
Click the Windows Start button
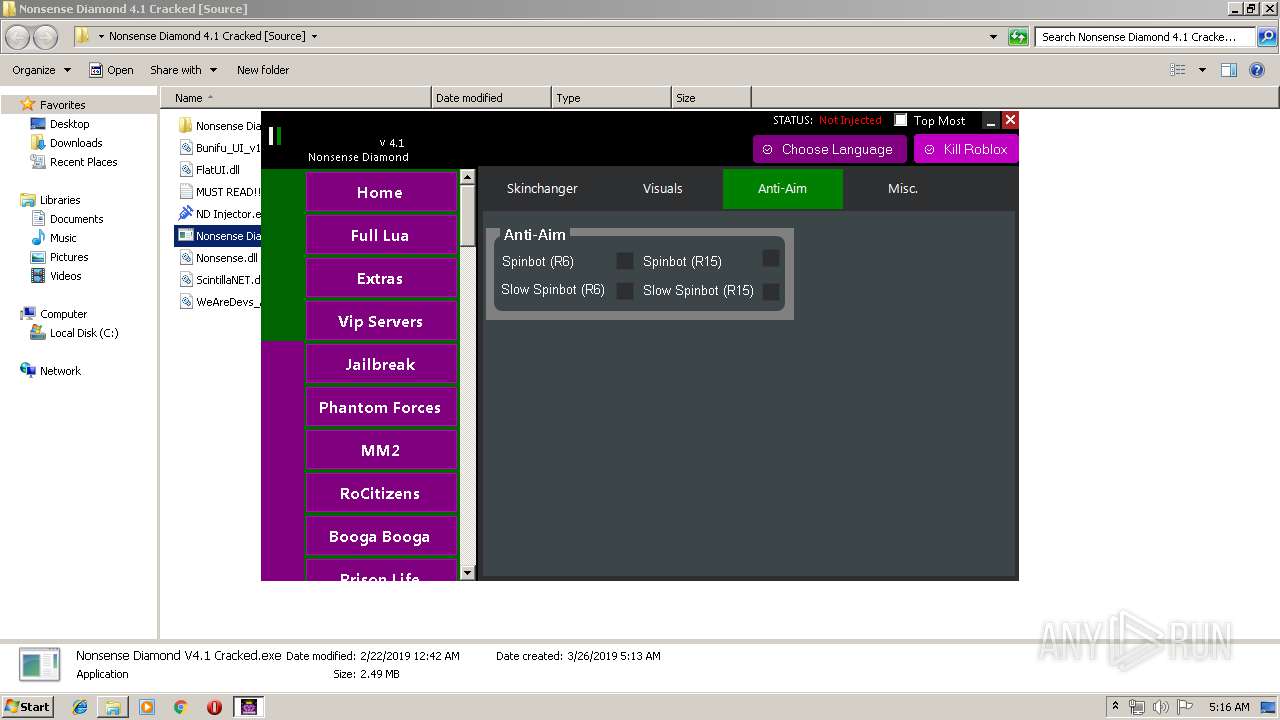click(x=27, y=706)
